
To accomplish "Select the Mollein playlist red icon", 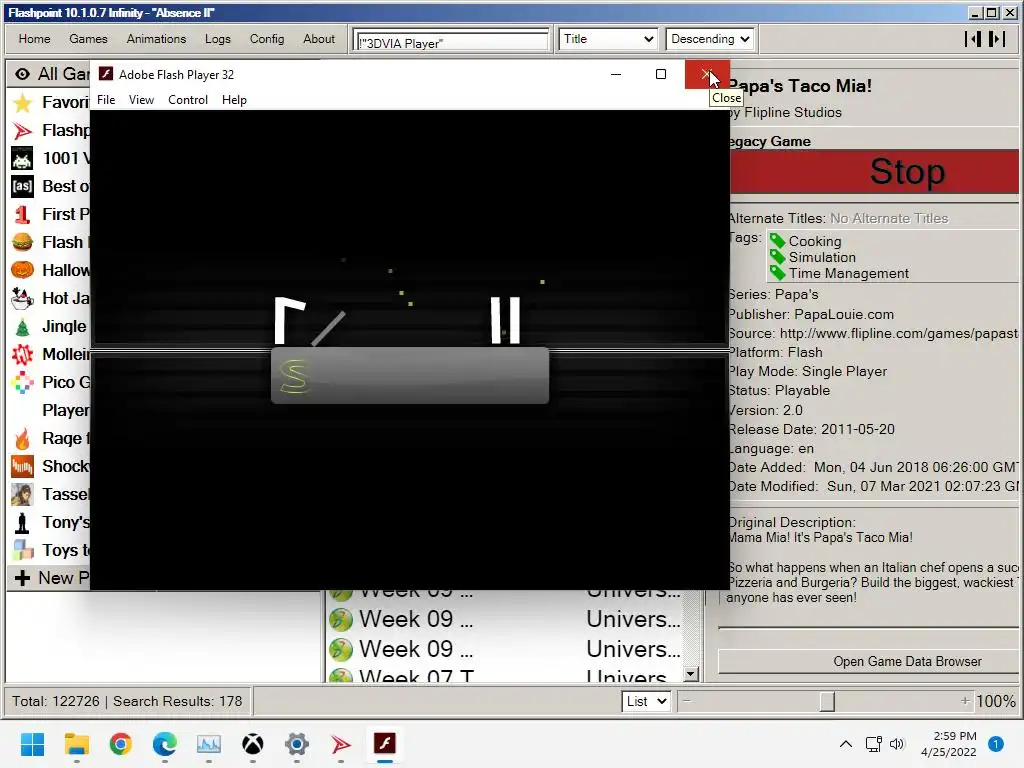I will click(22, 355).
